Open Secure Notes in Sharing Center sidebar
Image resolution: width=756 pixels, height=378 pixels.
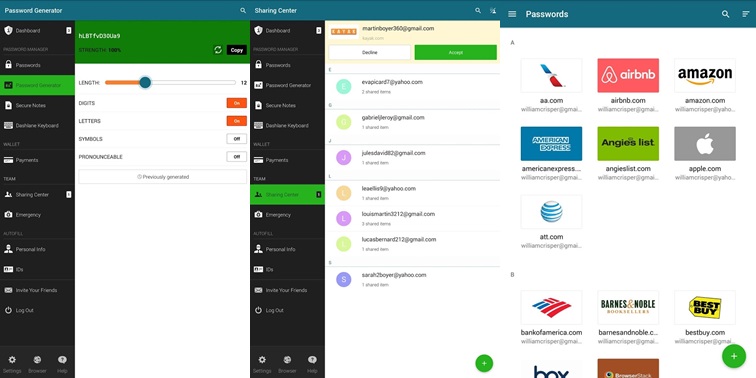click(x=287, y=105)
